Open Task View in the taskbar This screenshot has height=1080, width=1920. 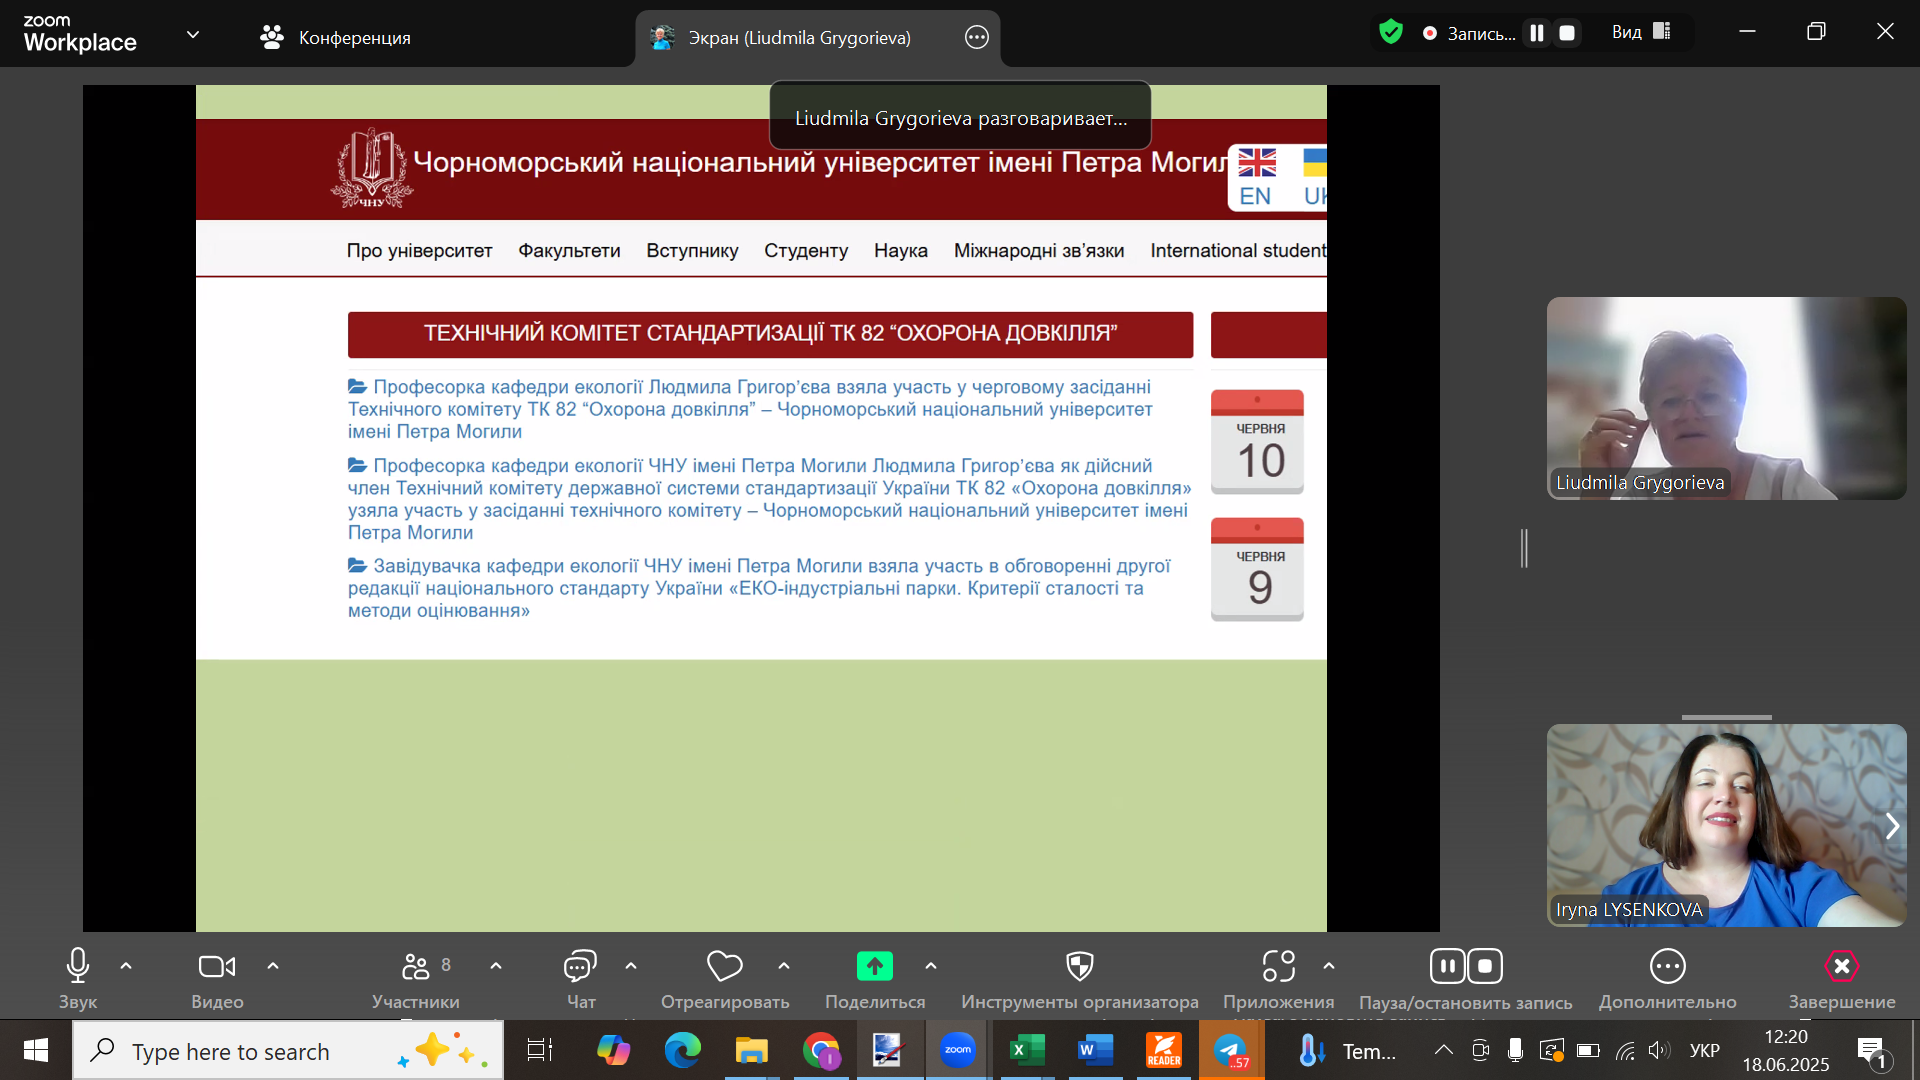(x=540, y=1051)
